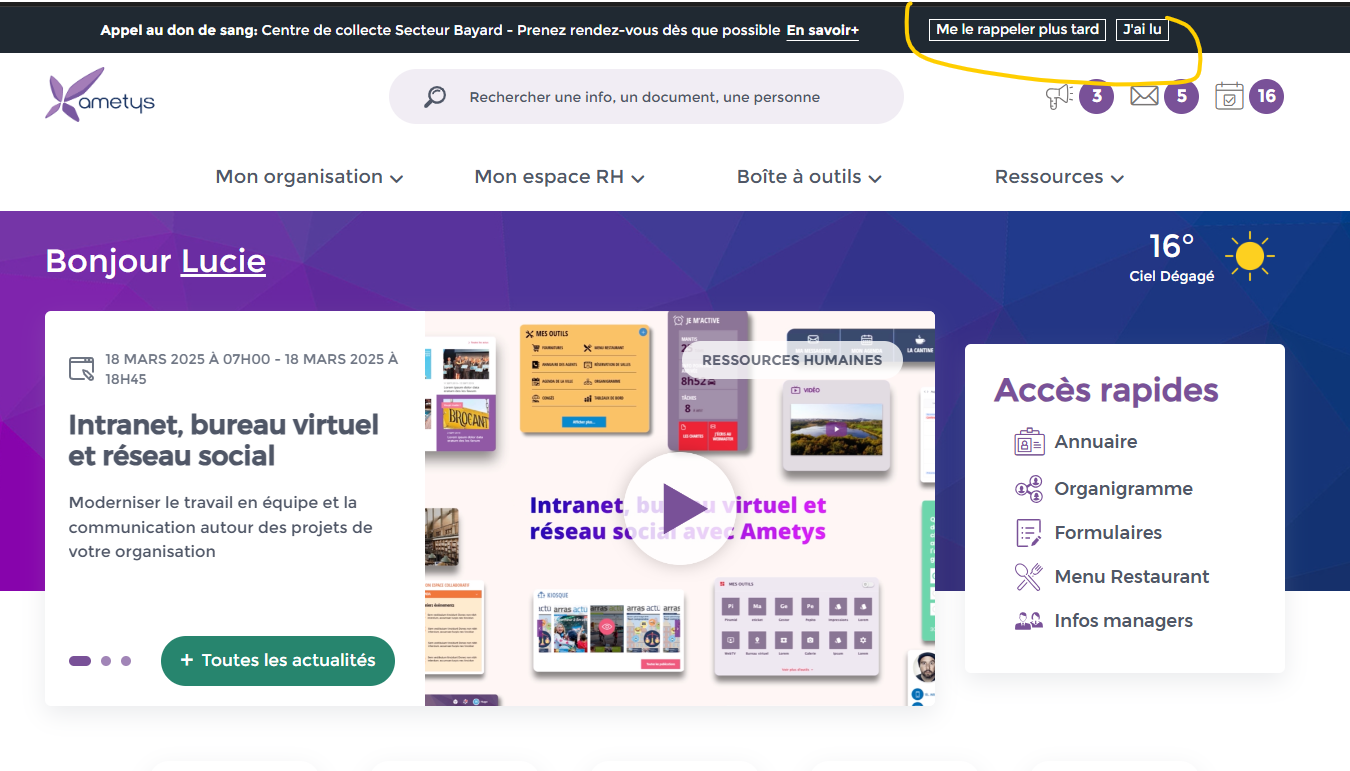Open the envelope messages icon
This screenshot has width=1350, height=771.
coord(1144,96)
